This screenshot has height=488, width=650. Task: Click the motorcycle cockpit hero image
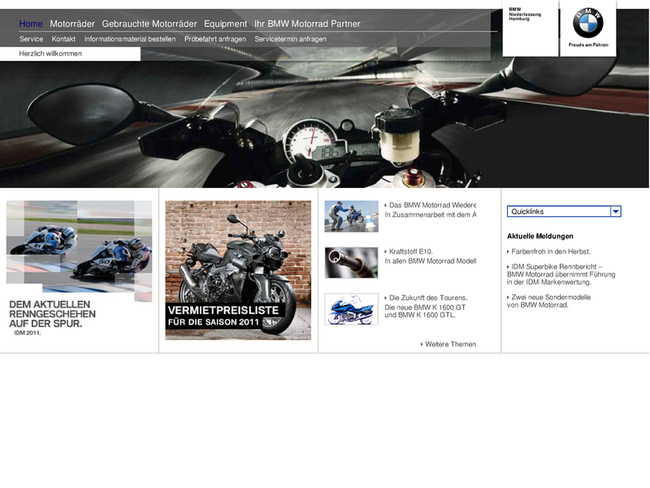pyautogui.click(x=325, y=124)
